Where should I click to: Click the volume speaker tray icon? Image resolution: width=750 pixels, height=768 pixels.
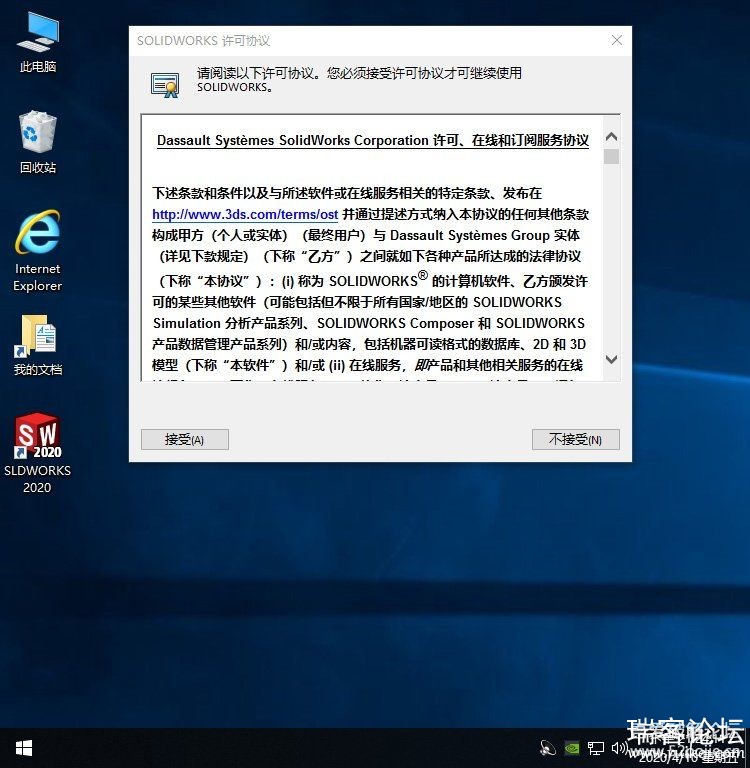pos(618,748)
